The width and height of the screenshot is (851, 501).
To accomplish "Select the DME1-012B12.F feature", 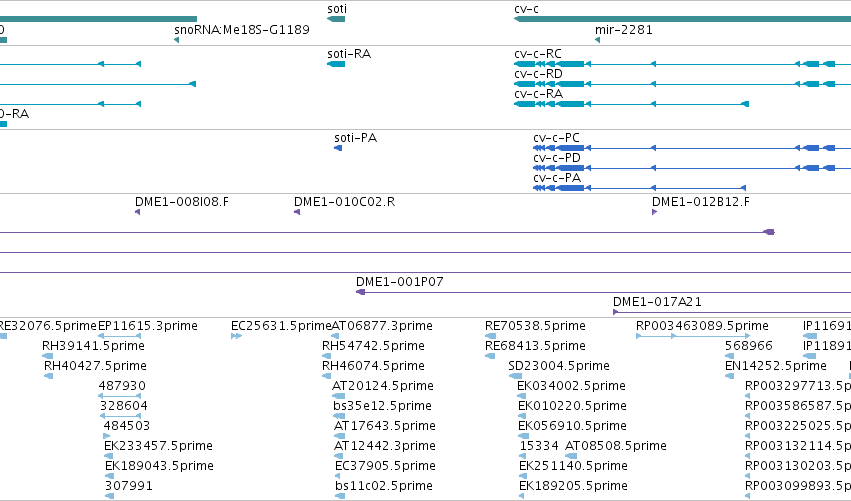I will tap(701, 202).
